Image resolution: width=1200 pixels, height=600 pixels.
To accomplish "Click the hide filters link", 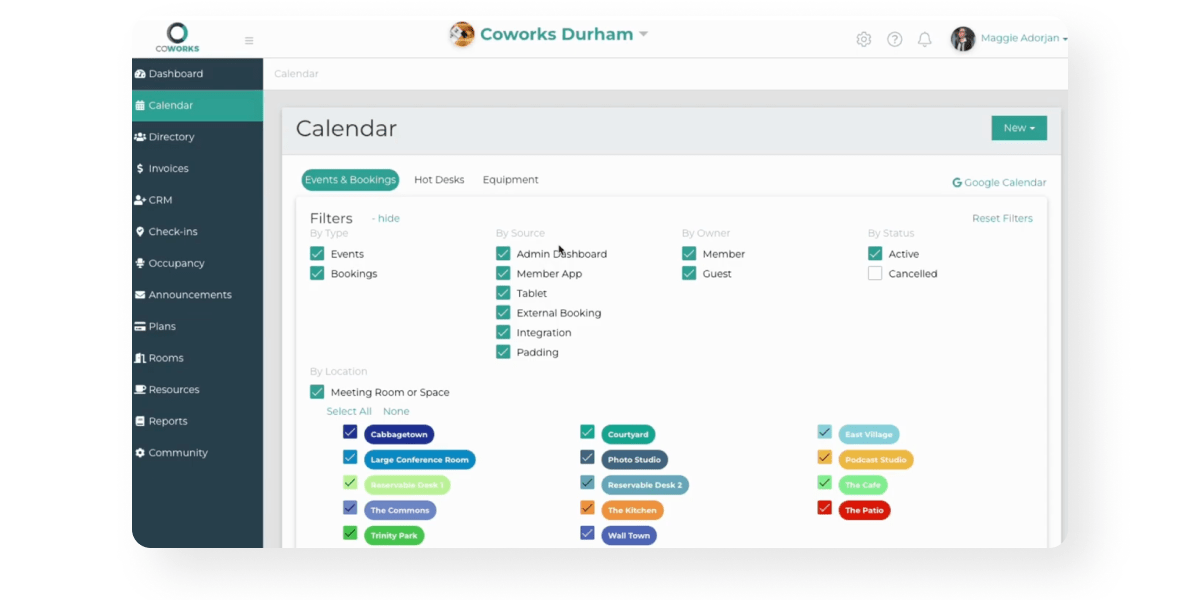I will [386, 219].
